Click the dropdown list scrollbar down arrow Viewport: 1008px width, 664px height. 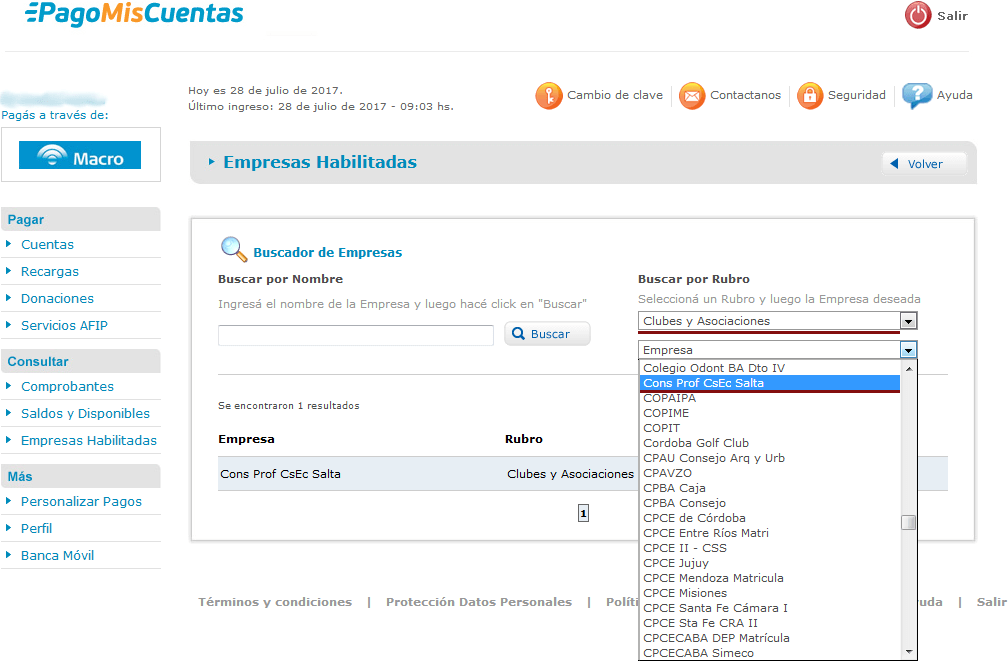pos(908,652)
